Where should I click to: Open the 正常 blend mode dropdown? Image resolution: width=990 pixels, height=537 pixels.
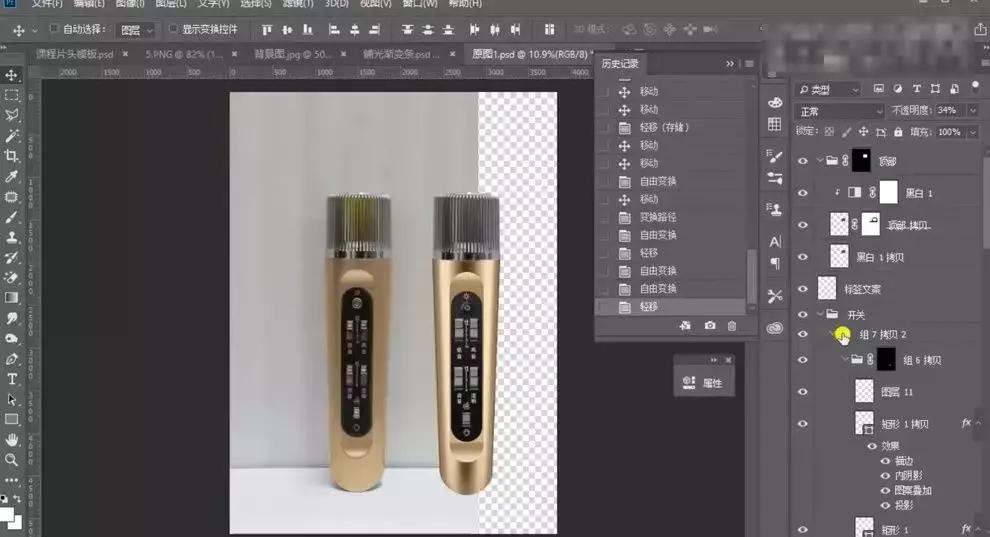tap(839, 111)
